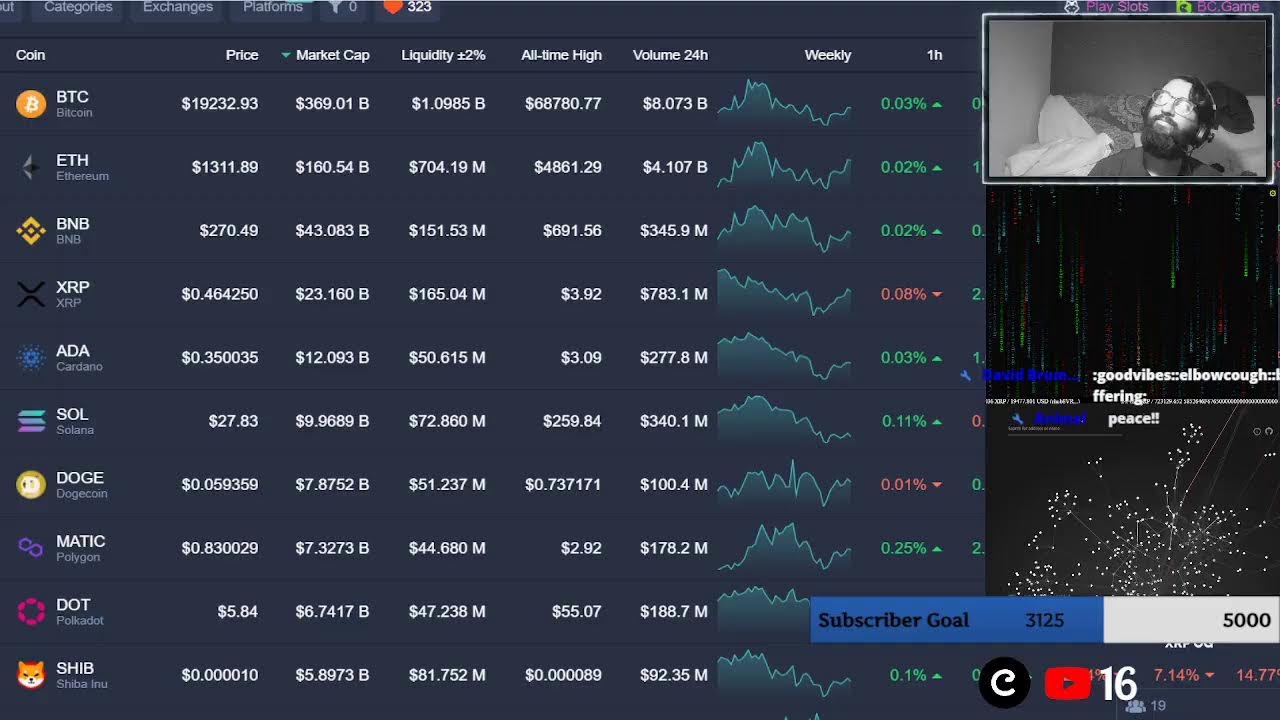Click the Dogecoin weekly sparkline chart
The image size is (1280, 720).
tap(785, 484)
